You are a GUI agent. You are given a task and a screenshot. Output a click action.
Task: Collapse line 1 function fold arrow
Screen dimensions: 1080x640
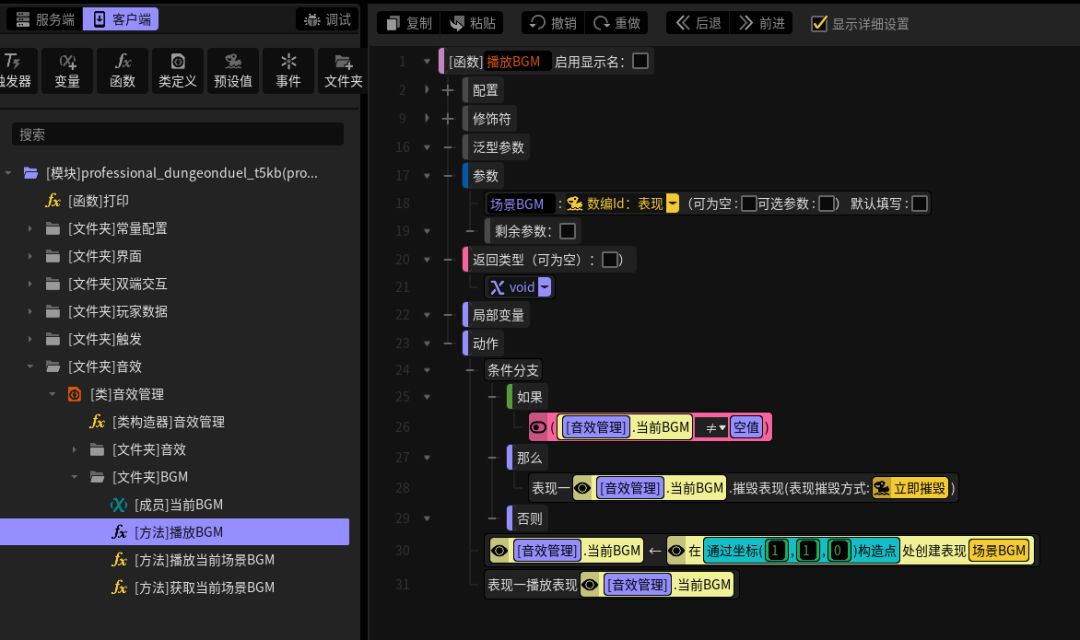pyautogui.click(x=427, y=61)
